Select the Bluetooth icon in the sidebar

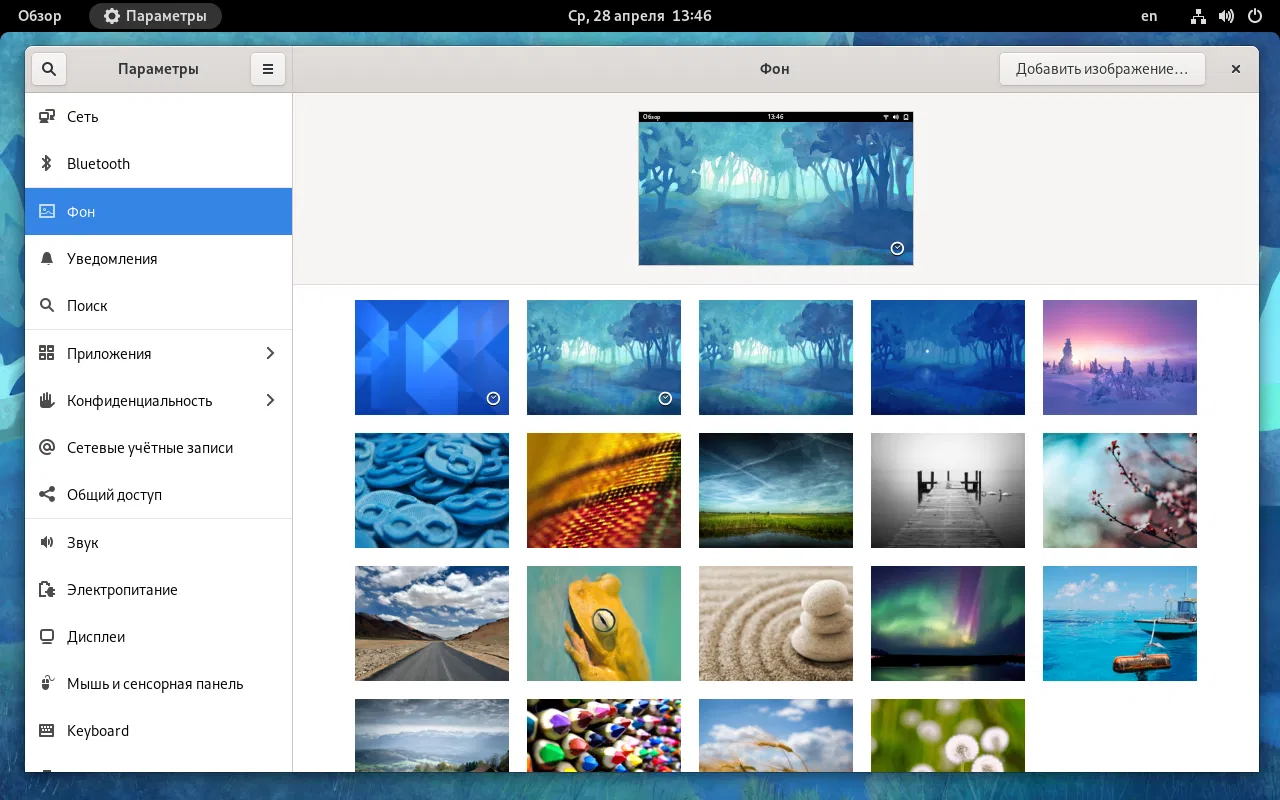click(x=47, y=164)
